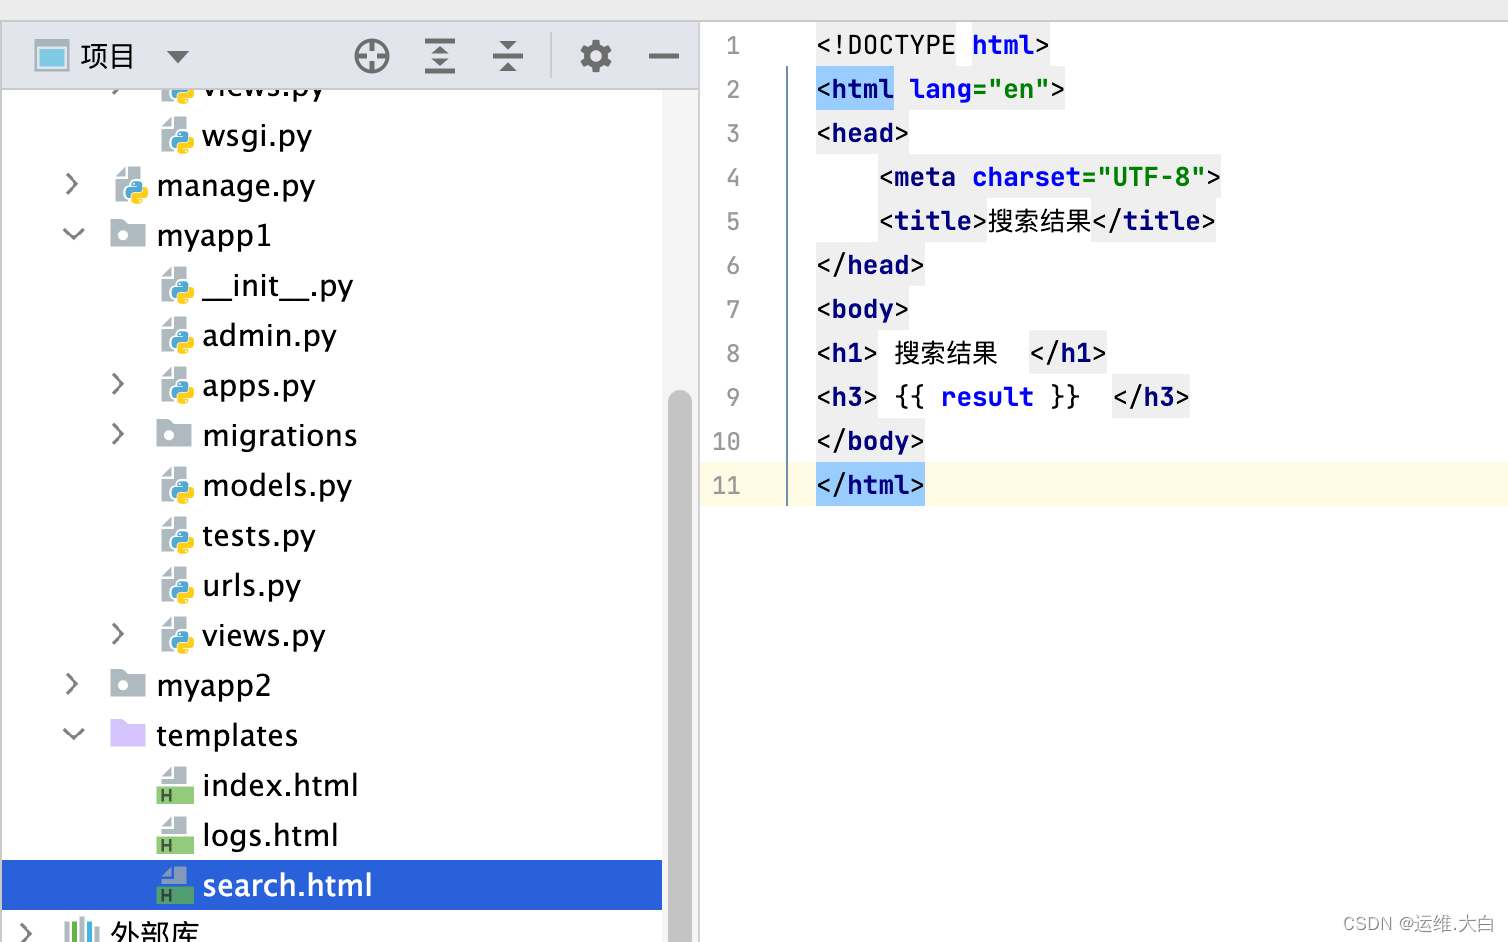Image resolution: width=1508 pixels, height=942 pixels.
Task: Click the opening html lang tag
Action: pos(940,89)
